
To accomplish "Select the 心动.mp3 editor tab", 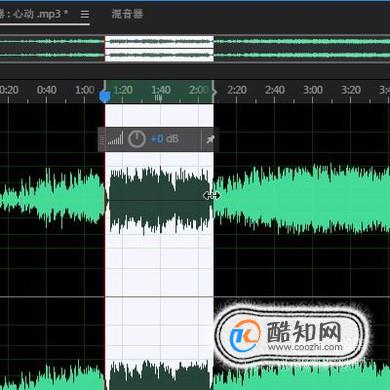I will tap(33, 14).
